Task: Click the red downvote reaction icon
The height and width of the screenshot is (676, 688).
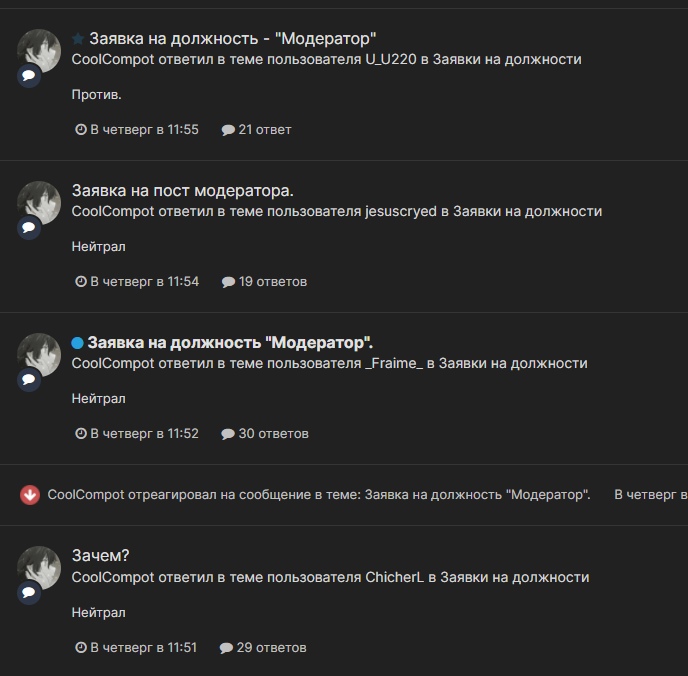Action: [x=30, y=495]
